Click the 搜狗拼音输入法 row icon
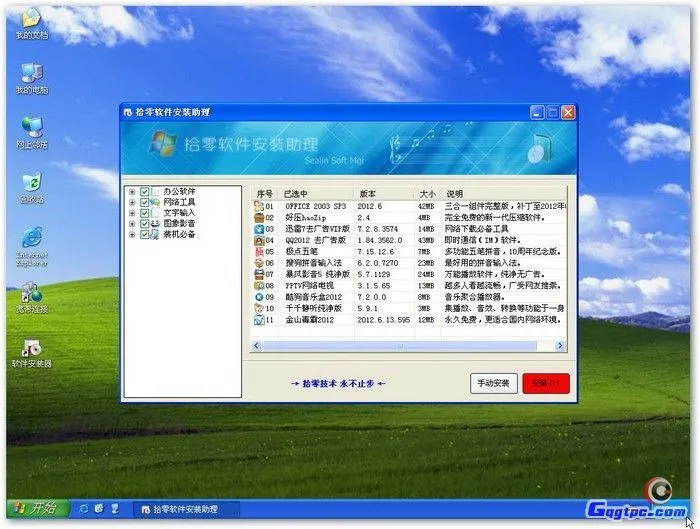 (x=259, y=263)
